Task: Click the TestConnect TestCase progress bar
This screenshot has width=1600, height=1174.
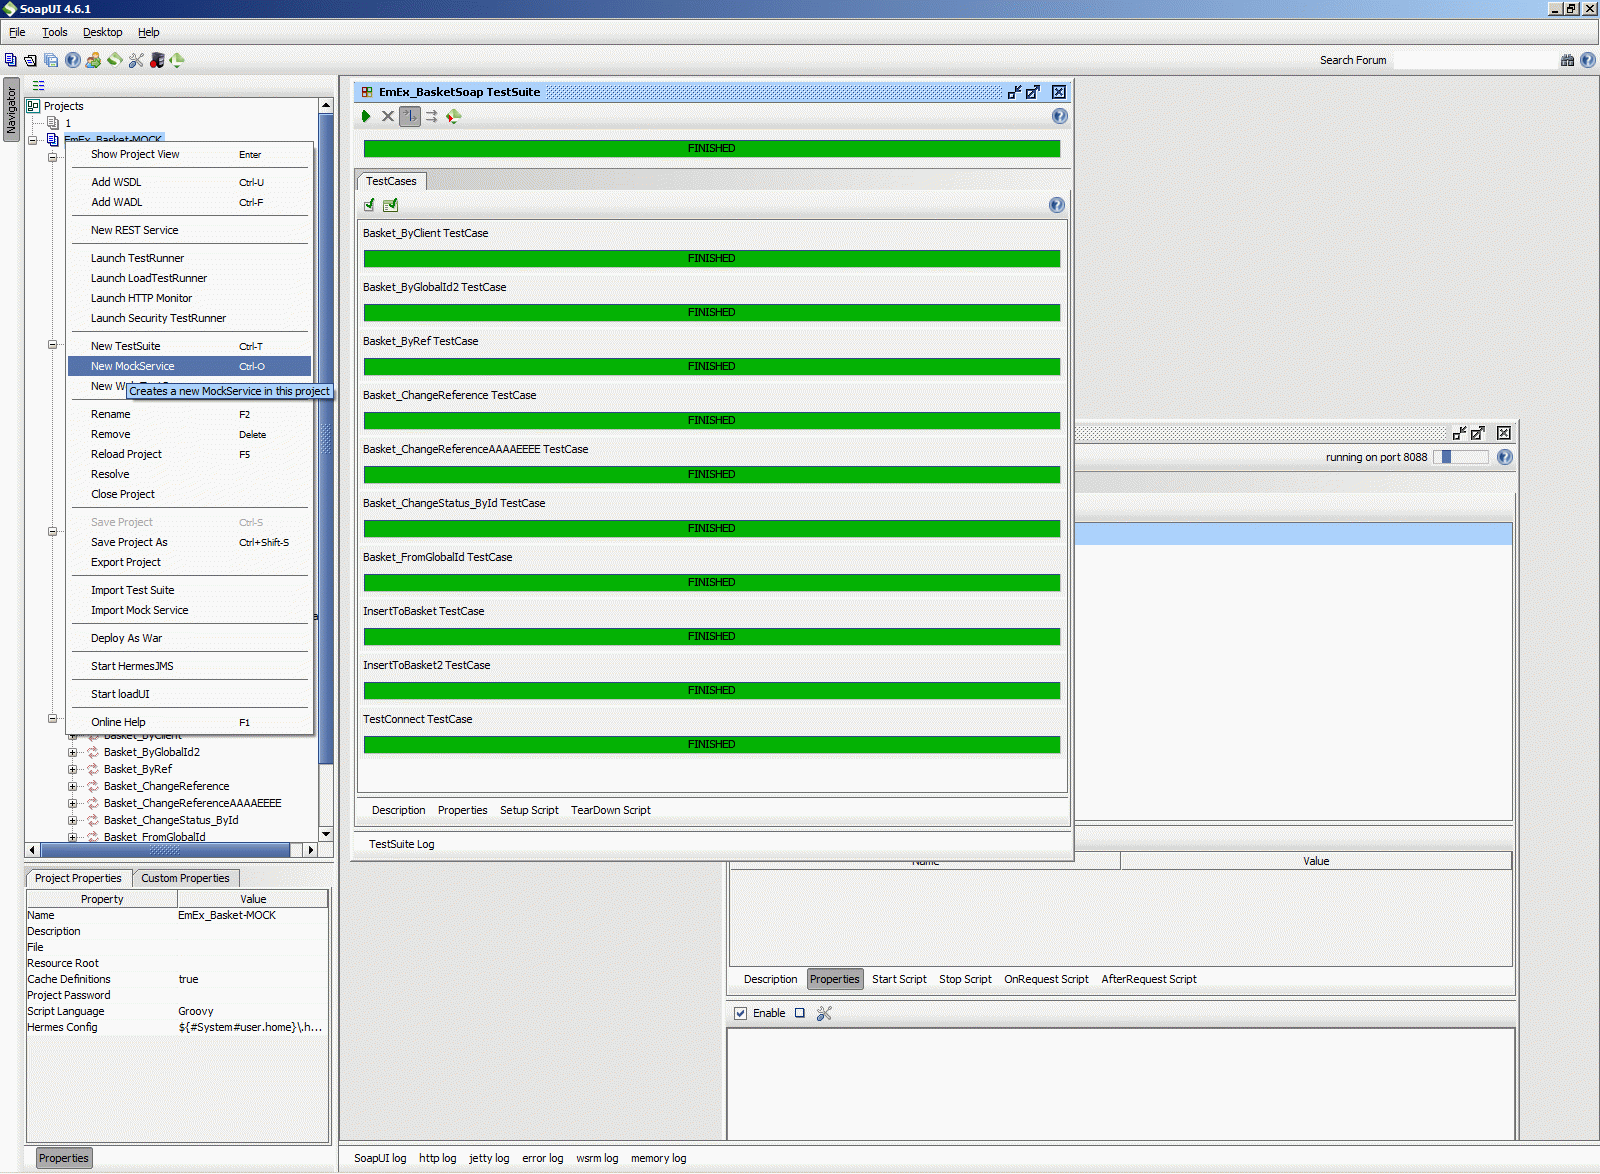Action: [712, 744]
